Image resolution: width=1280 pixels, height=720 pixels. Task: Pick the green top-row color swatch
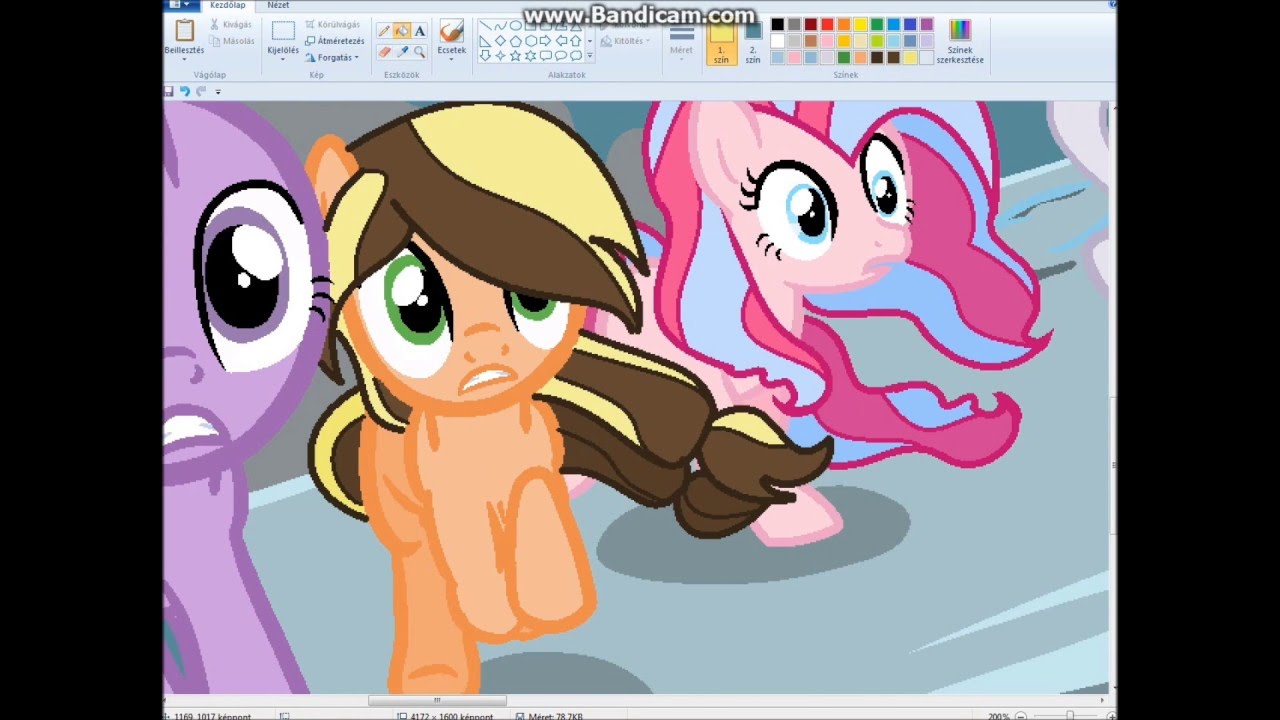877,24
